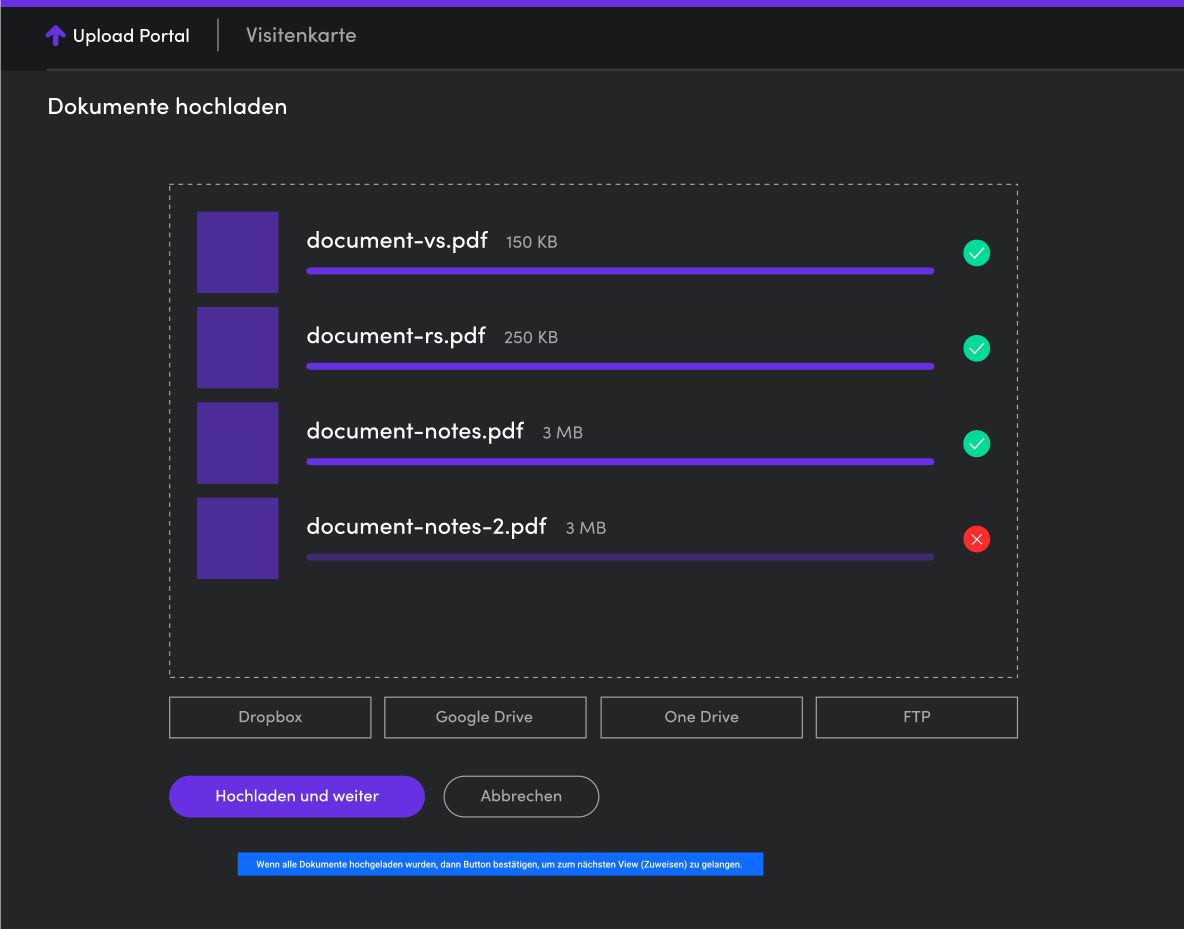Choose Dropbox as upload source
Screen dimensions: 1184x929
tap(270, 717)
